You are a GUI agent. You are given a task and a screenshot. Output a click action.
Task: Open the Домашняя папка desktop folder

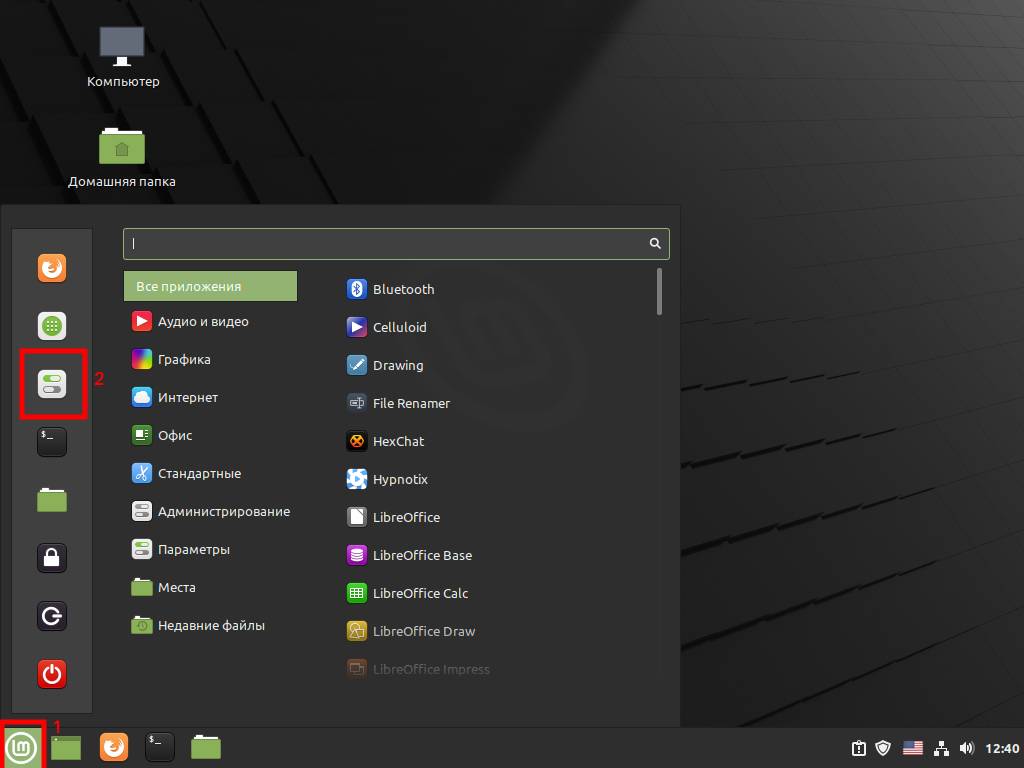click(x=122, y=148)
